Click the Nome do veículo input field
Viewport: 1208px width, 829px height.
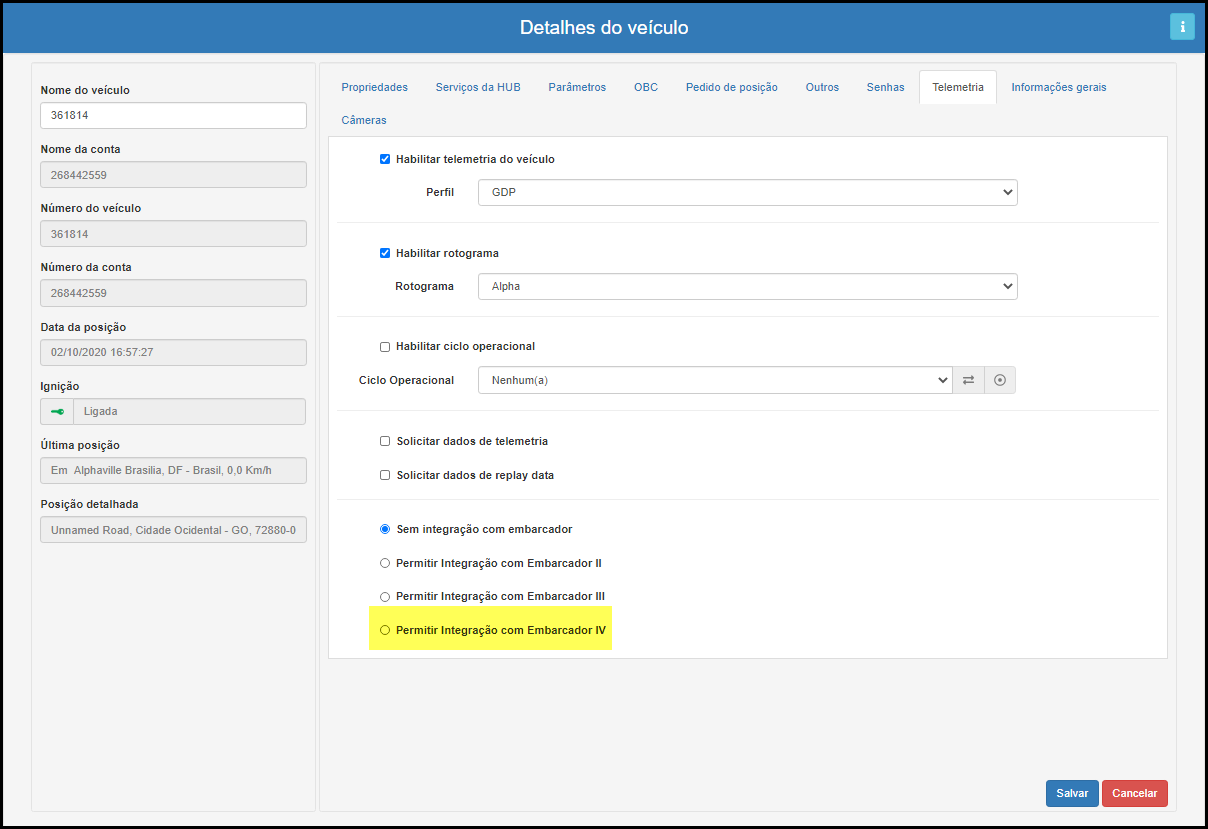tap(173, 115)
